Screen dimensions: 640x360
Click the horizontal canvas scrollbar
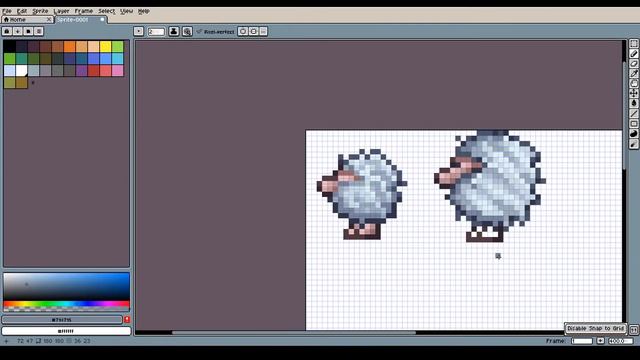click(x=294, y=333)
